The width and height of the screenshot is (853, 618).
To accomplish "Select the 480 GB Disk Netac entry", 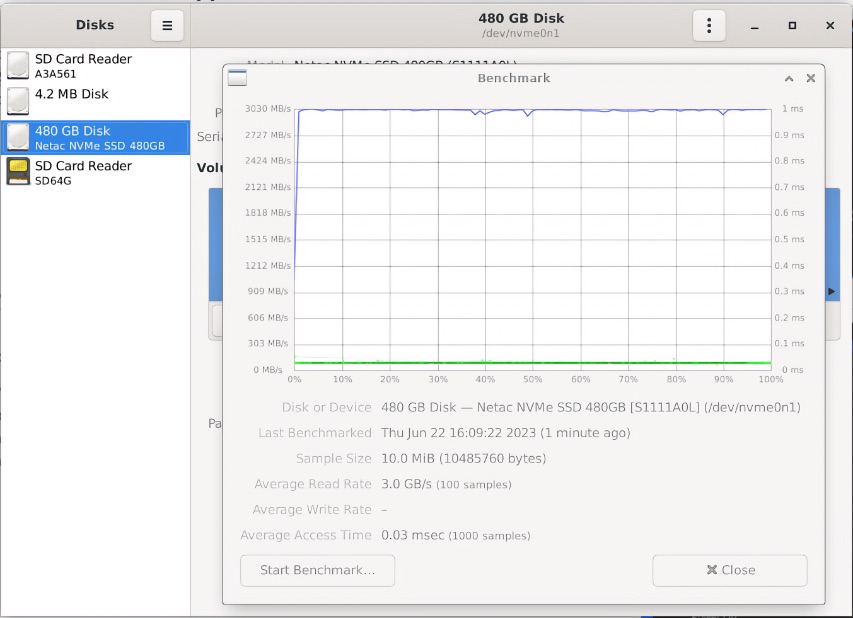I will tap(95, 138).
